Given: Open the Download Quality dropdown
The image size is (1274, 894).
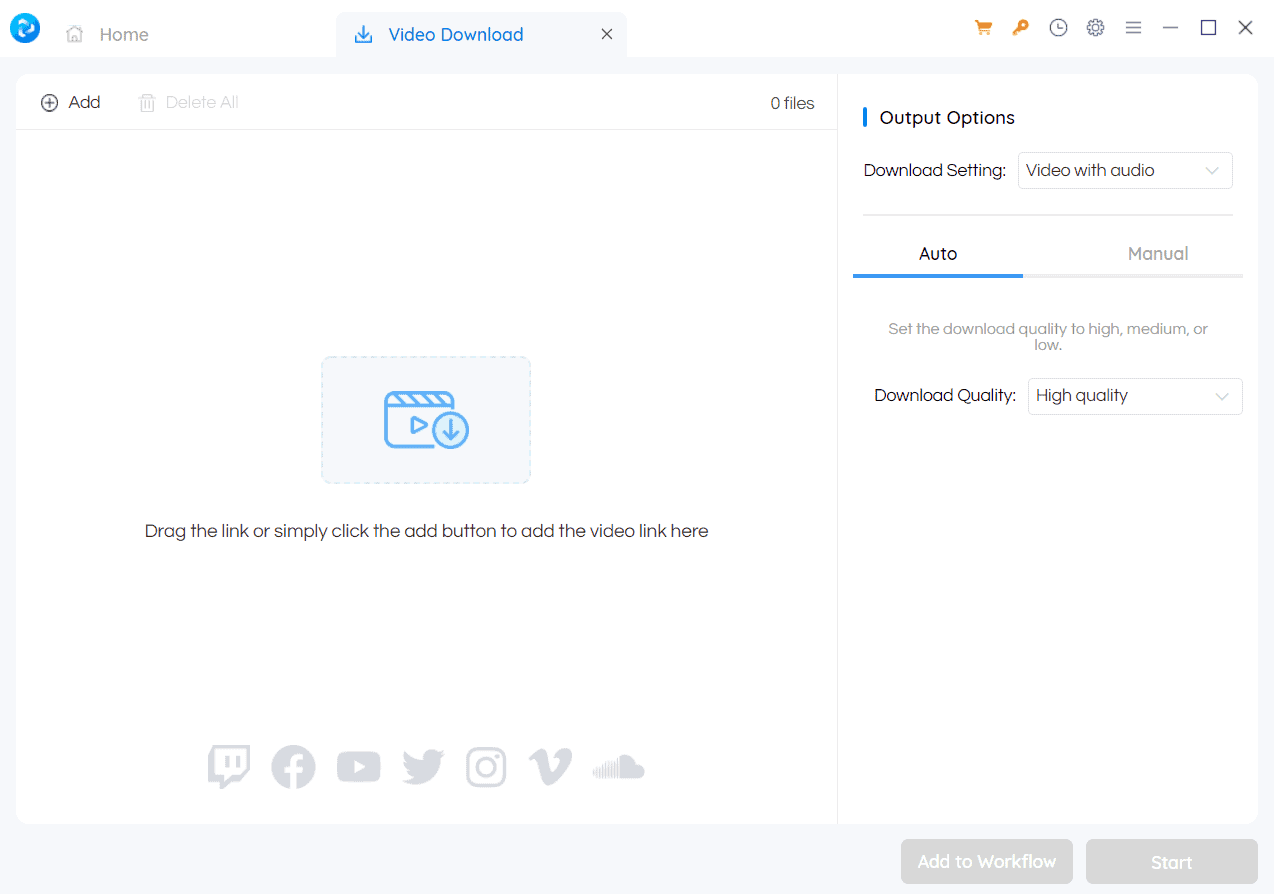Looking at the screenshot, I should click(1135, 396).
